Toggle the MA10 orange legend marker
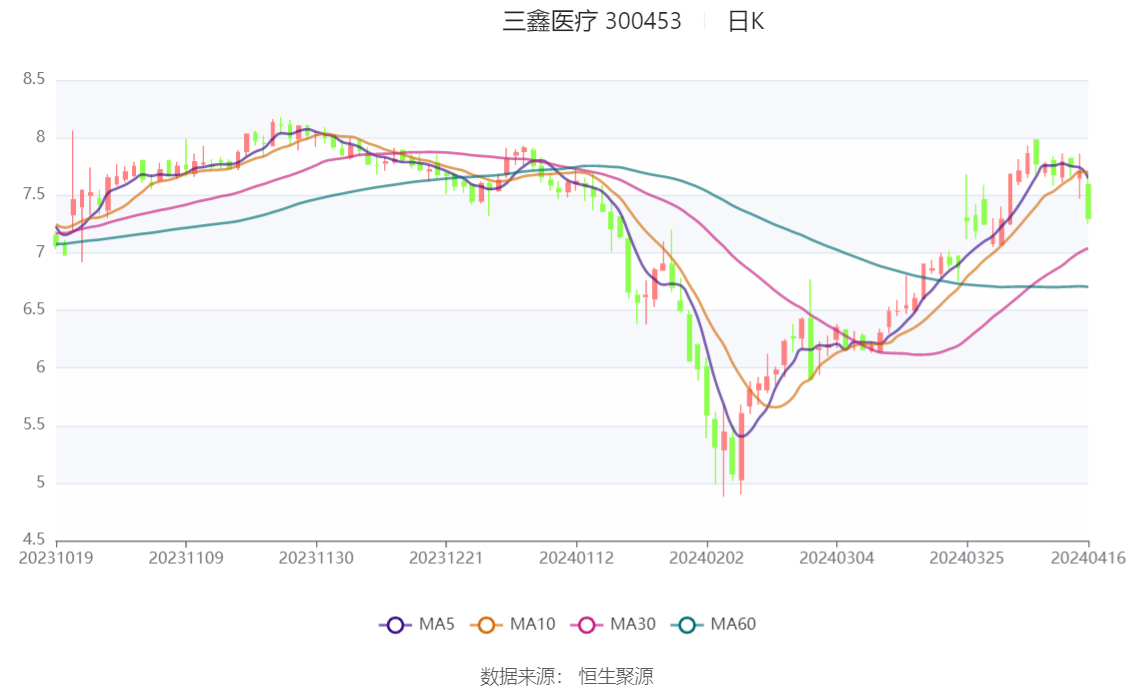The width and height of the screenshot is (1134, 689). click(x=486, y=625)
